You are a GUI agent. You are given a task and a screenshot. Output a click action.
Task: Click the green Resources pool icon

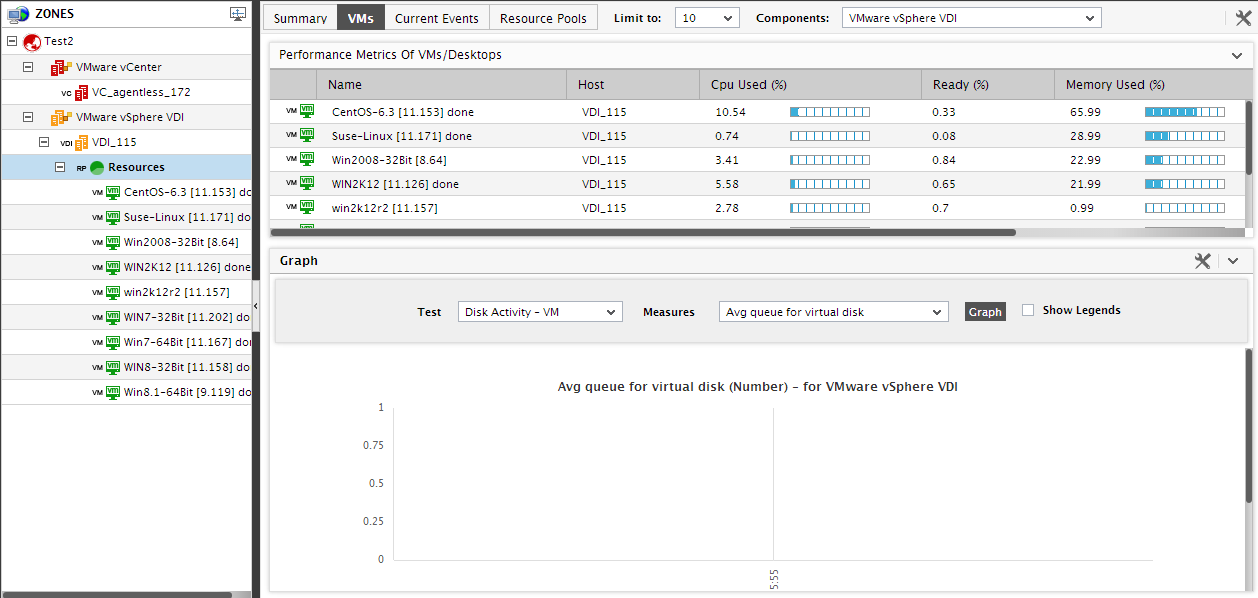[97, 167]
